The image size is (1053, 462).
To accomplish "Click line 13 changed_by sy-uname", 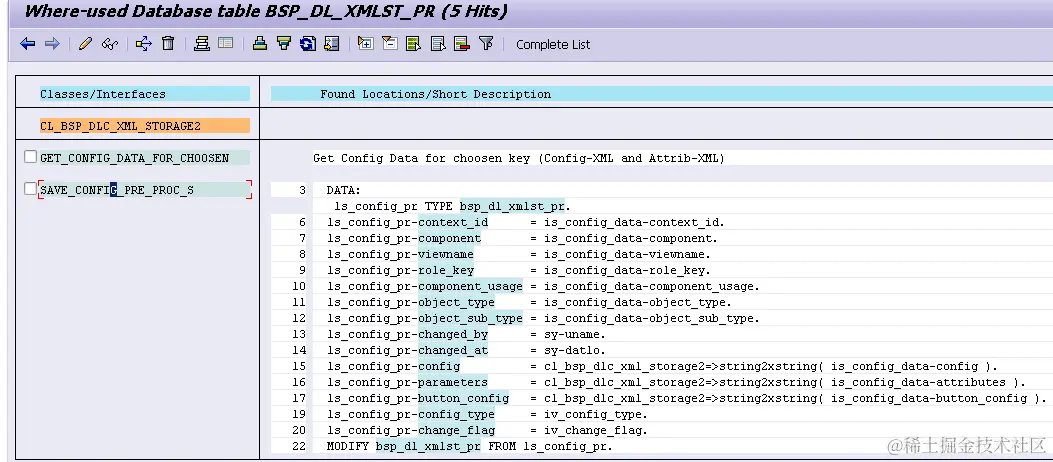I will [x=467, y=334].
